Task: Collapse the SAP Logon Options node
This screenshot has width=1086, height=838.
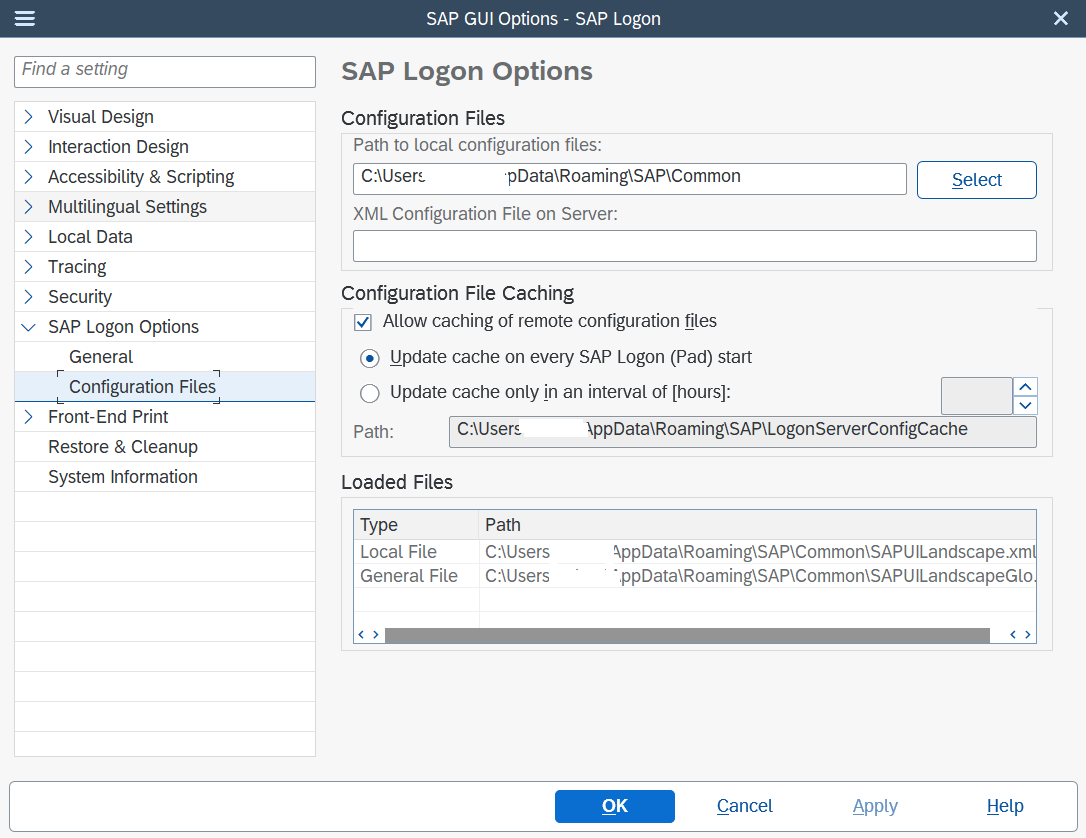Action: point(28,327)
